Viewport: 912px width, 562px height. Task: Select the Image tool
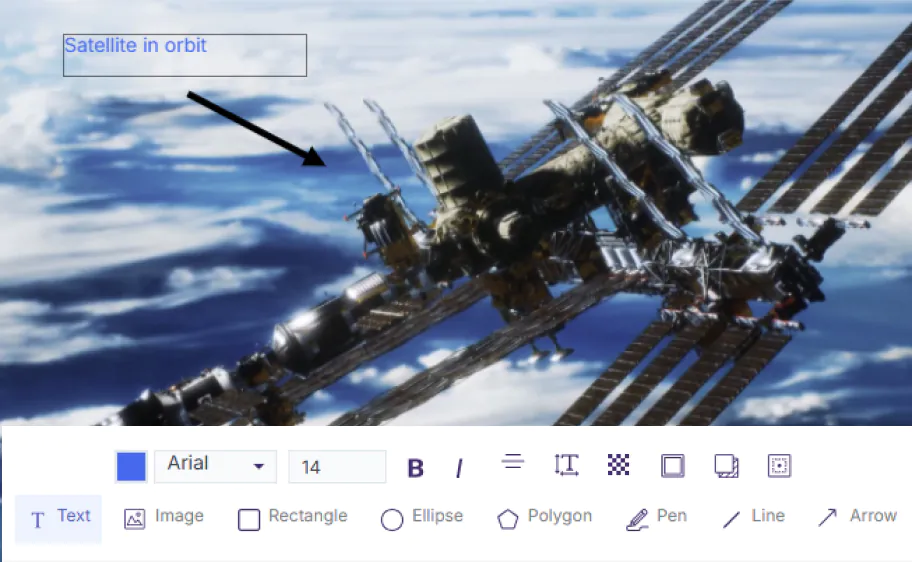(164, 518)
